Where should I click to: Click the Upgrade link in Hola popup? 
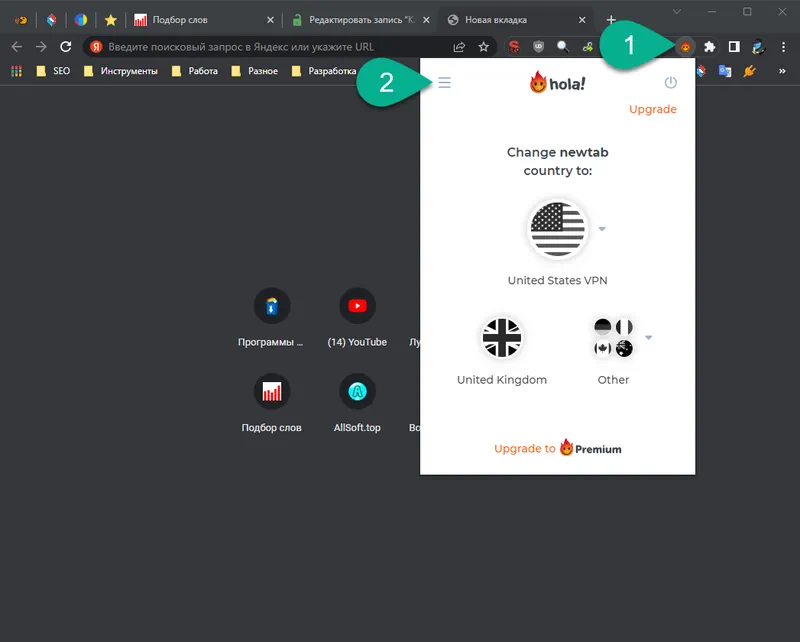pyautogui.click(x=652, y=109)
